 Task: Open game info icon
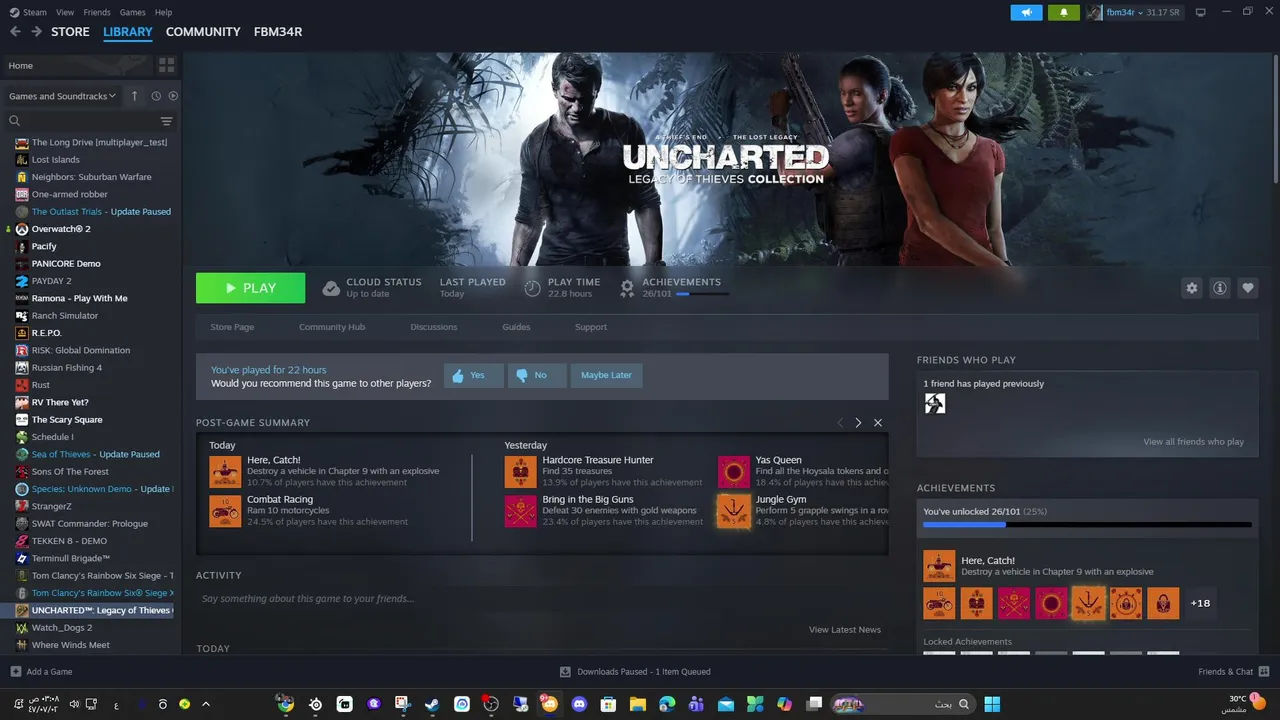1219,288
